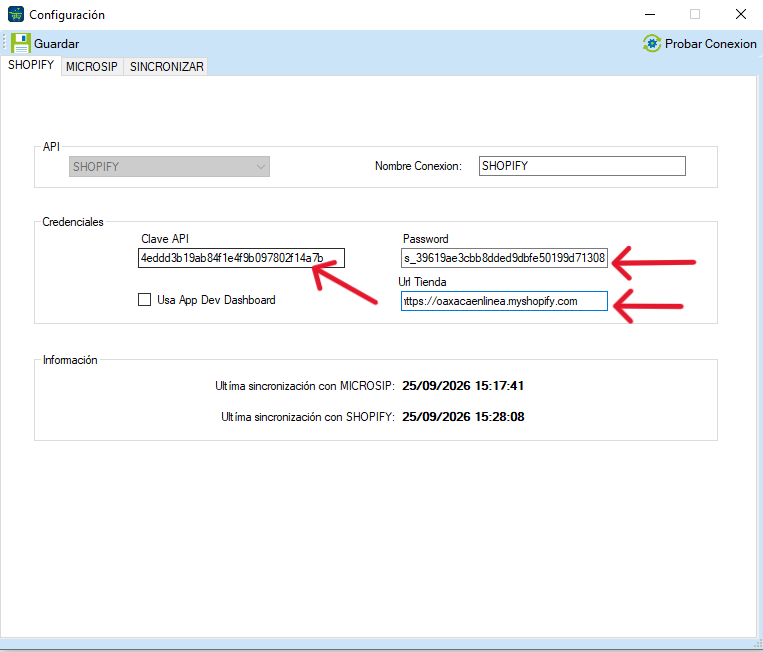
Task: Click the window resize grip in the bottom corner
Action: point(758,644)
